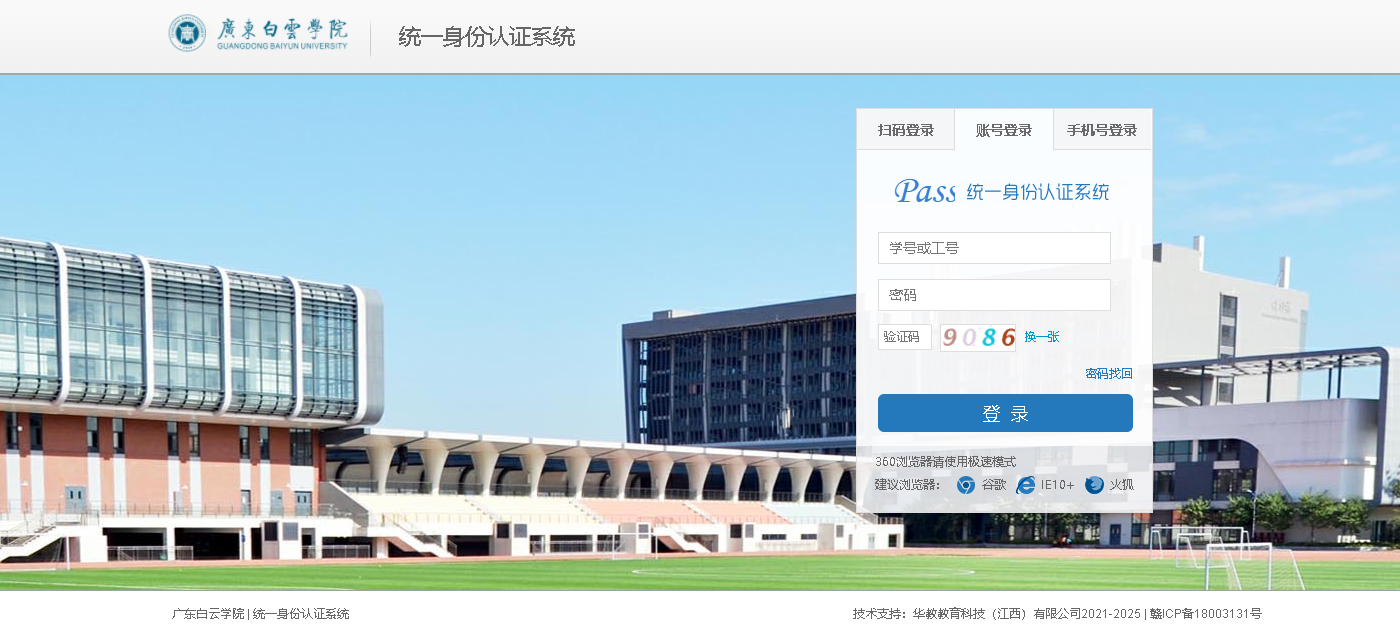Image resolution: width=1400 pixels, height=636 pixels.
Task: Switch to the 扫码登录 tab
Action: pyautogui.click(x=905, y=130)
